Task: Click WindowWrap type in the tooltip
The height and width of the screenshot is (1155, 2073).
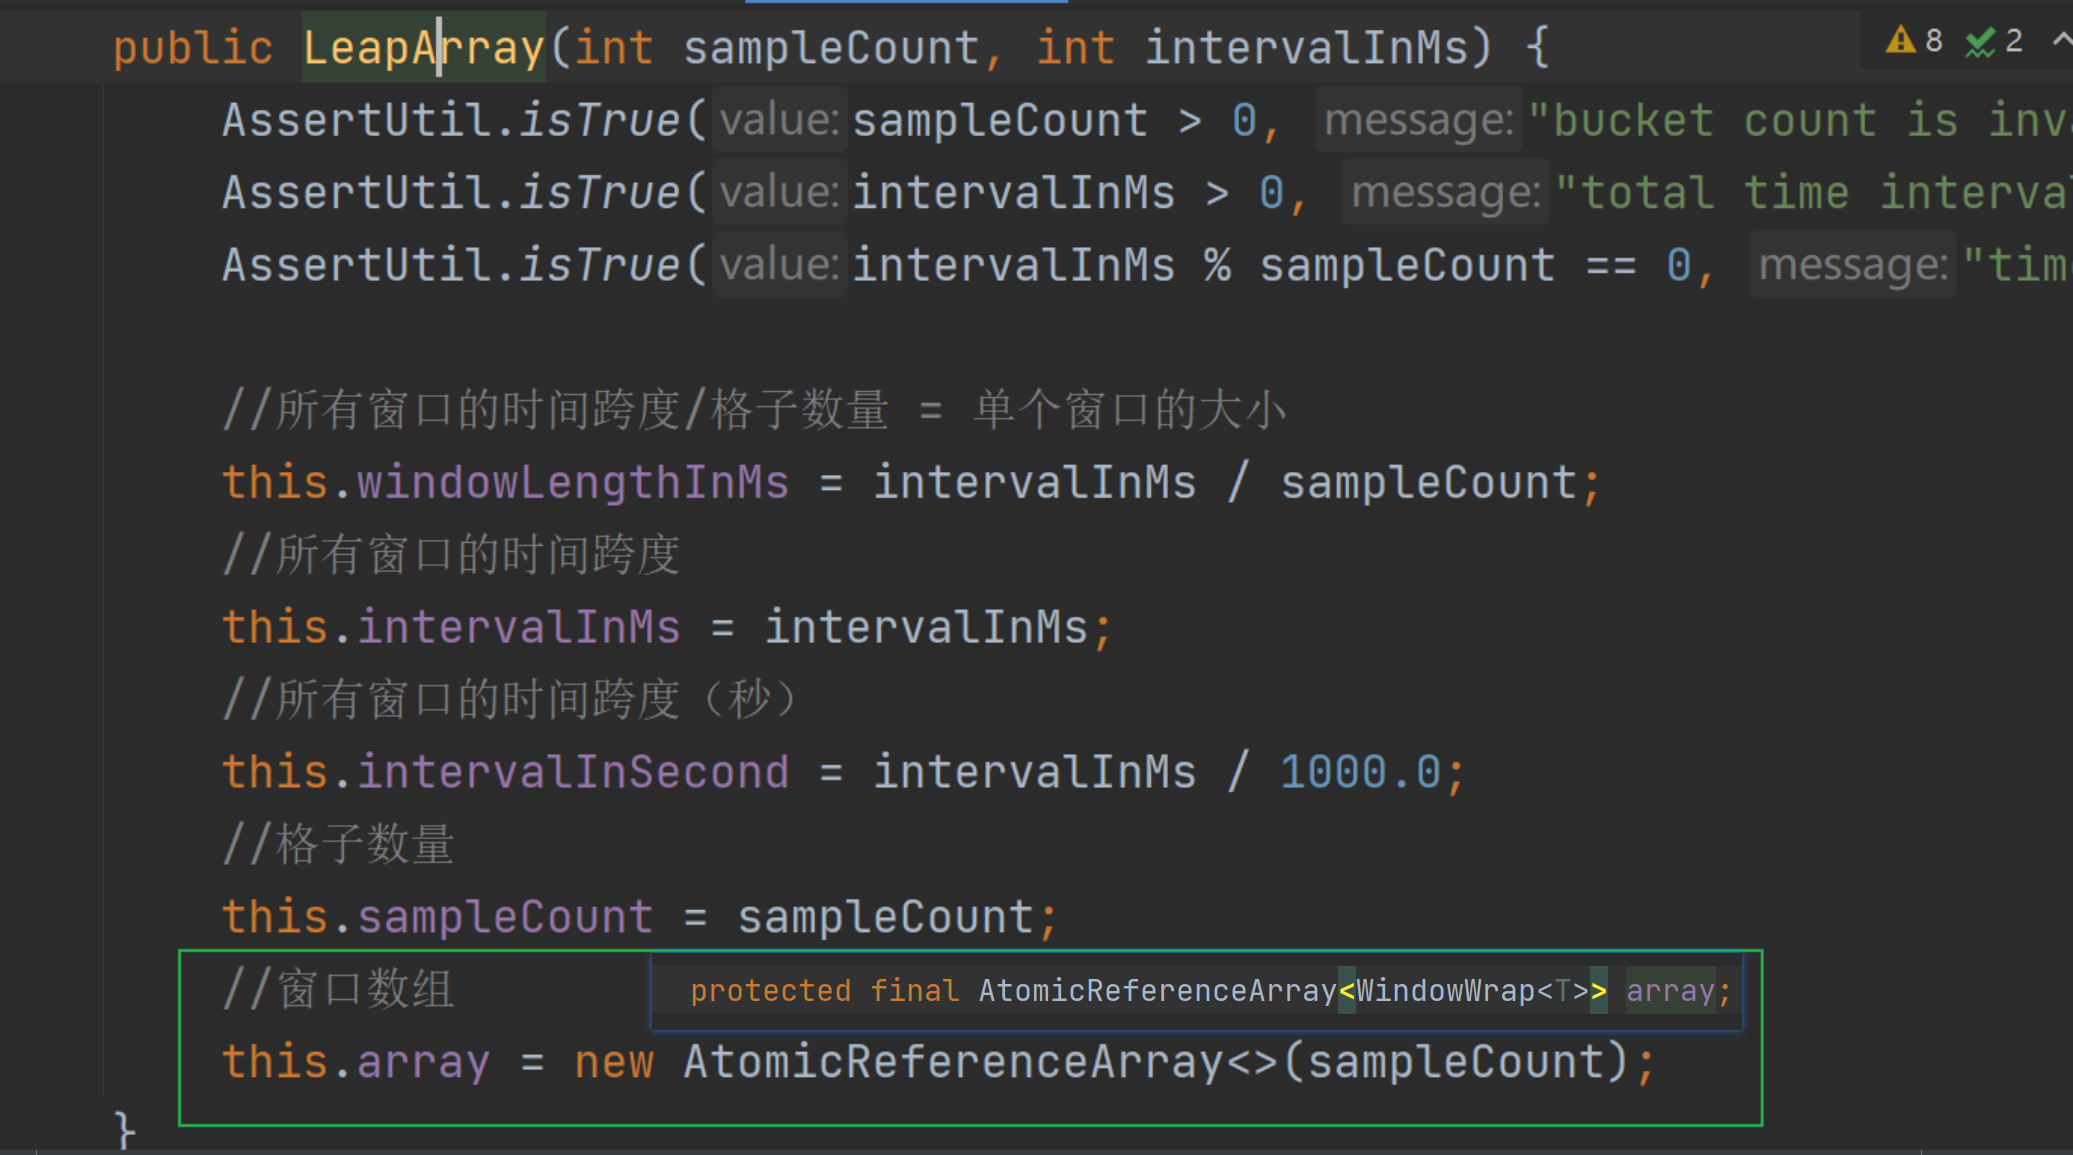Action: pos(1445,990)
